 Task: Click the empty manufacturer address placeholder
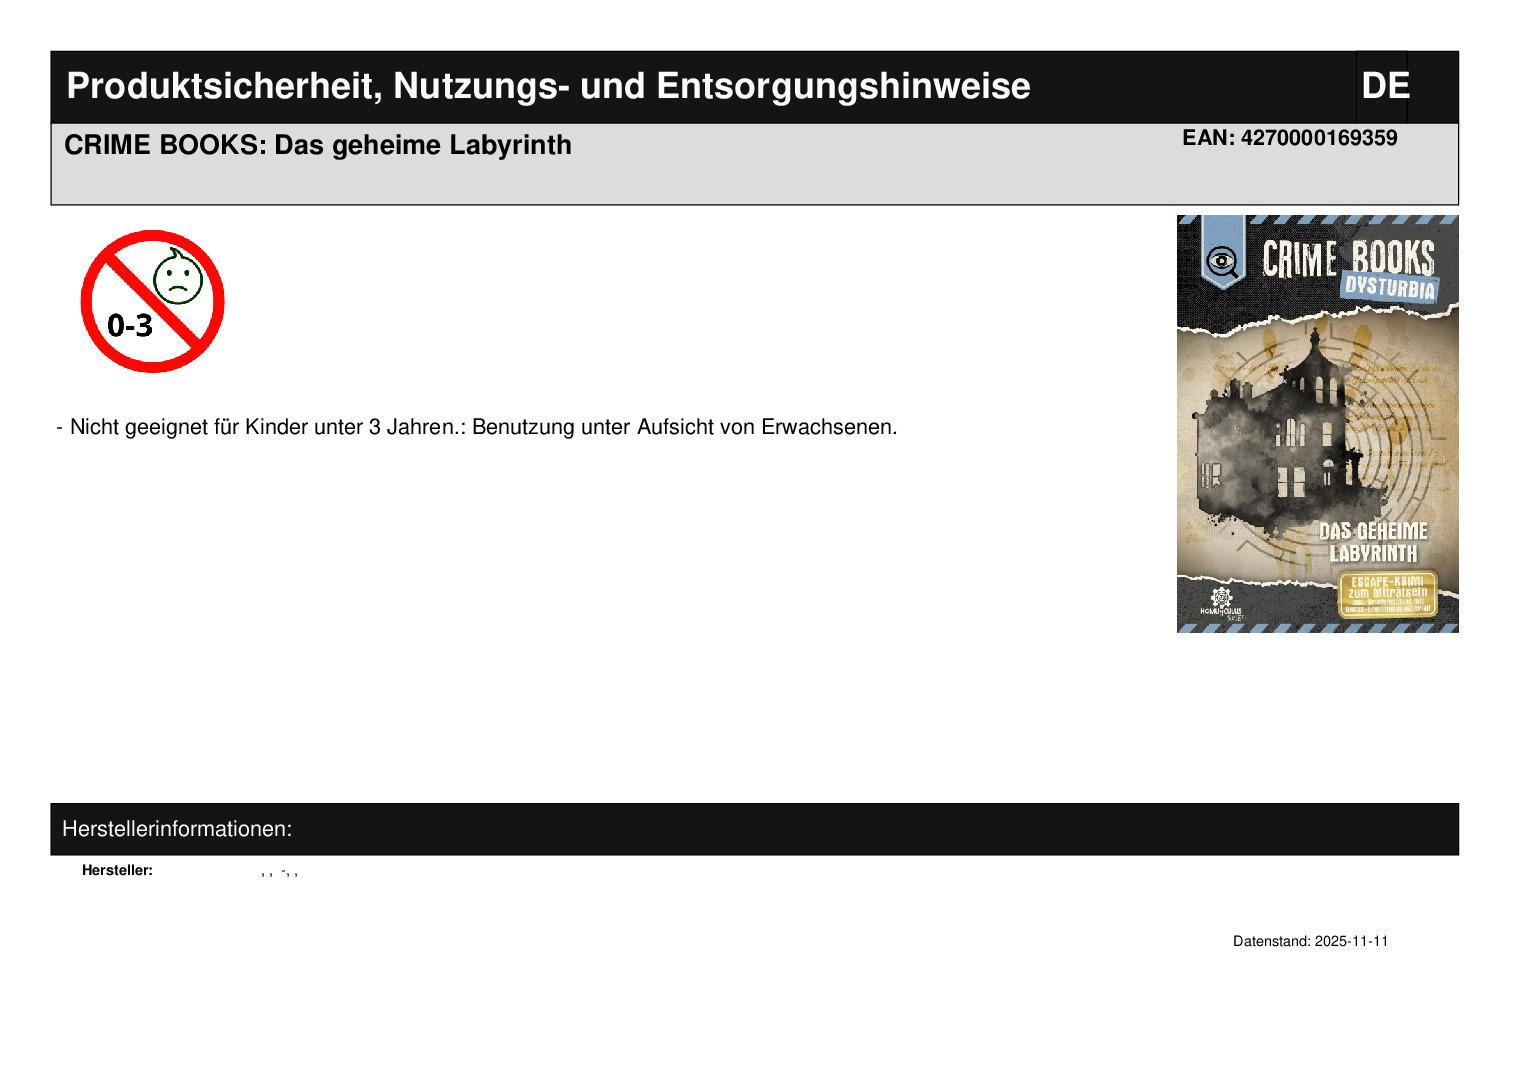click(x=279, y=871)
